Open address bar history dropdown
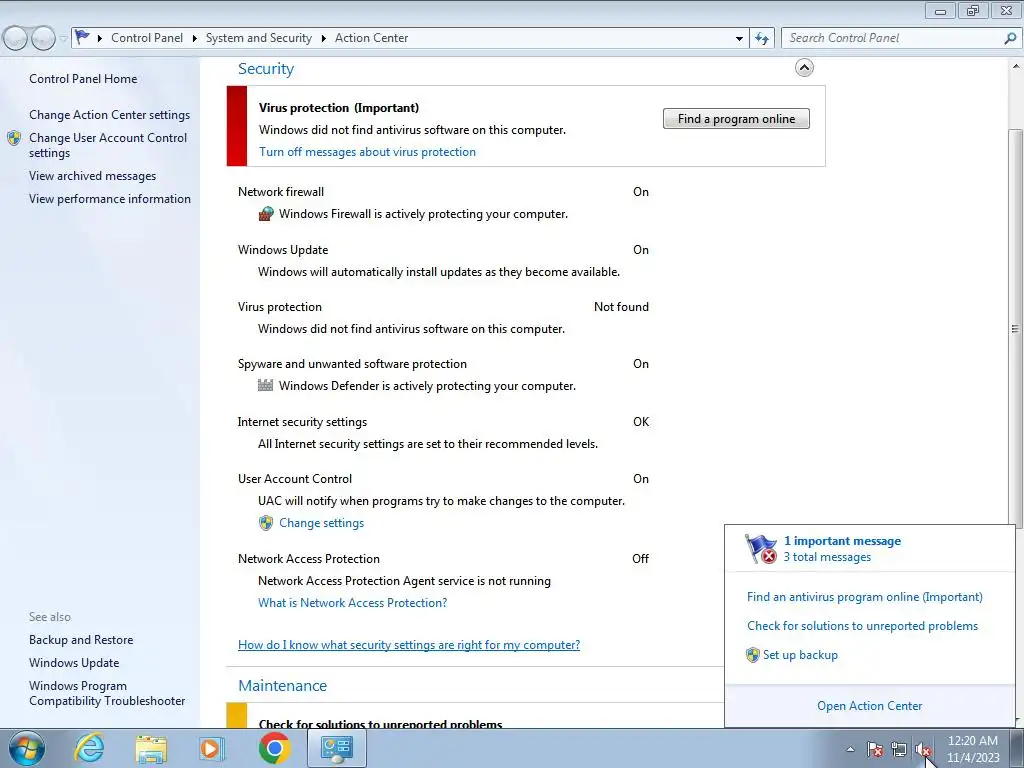This screenshot has width=1024, height=768. 739,39
